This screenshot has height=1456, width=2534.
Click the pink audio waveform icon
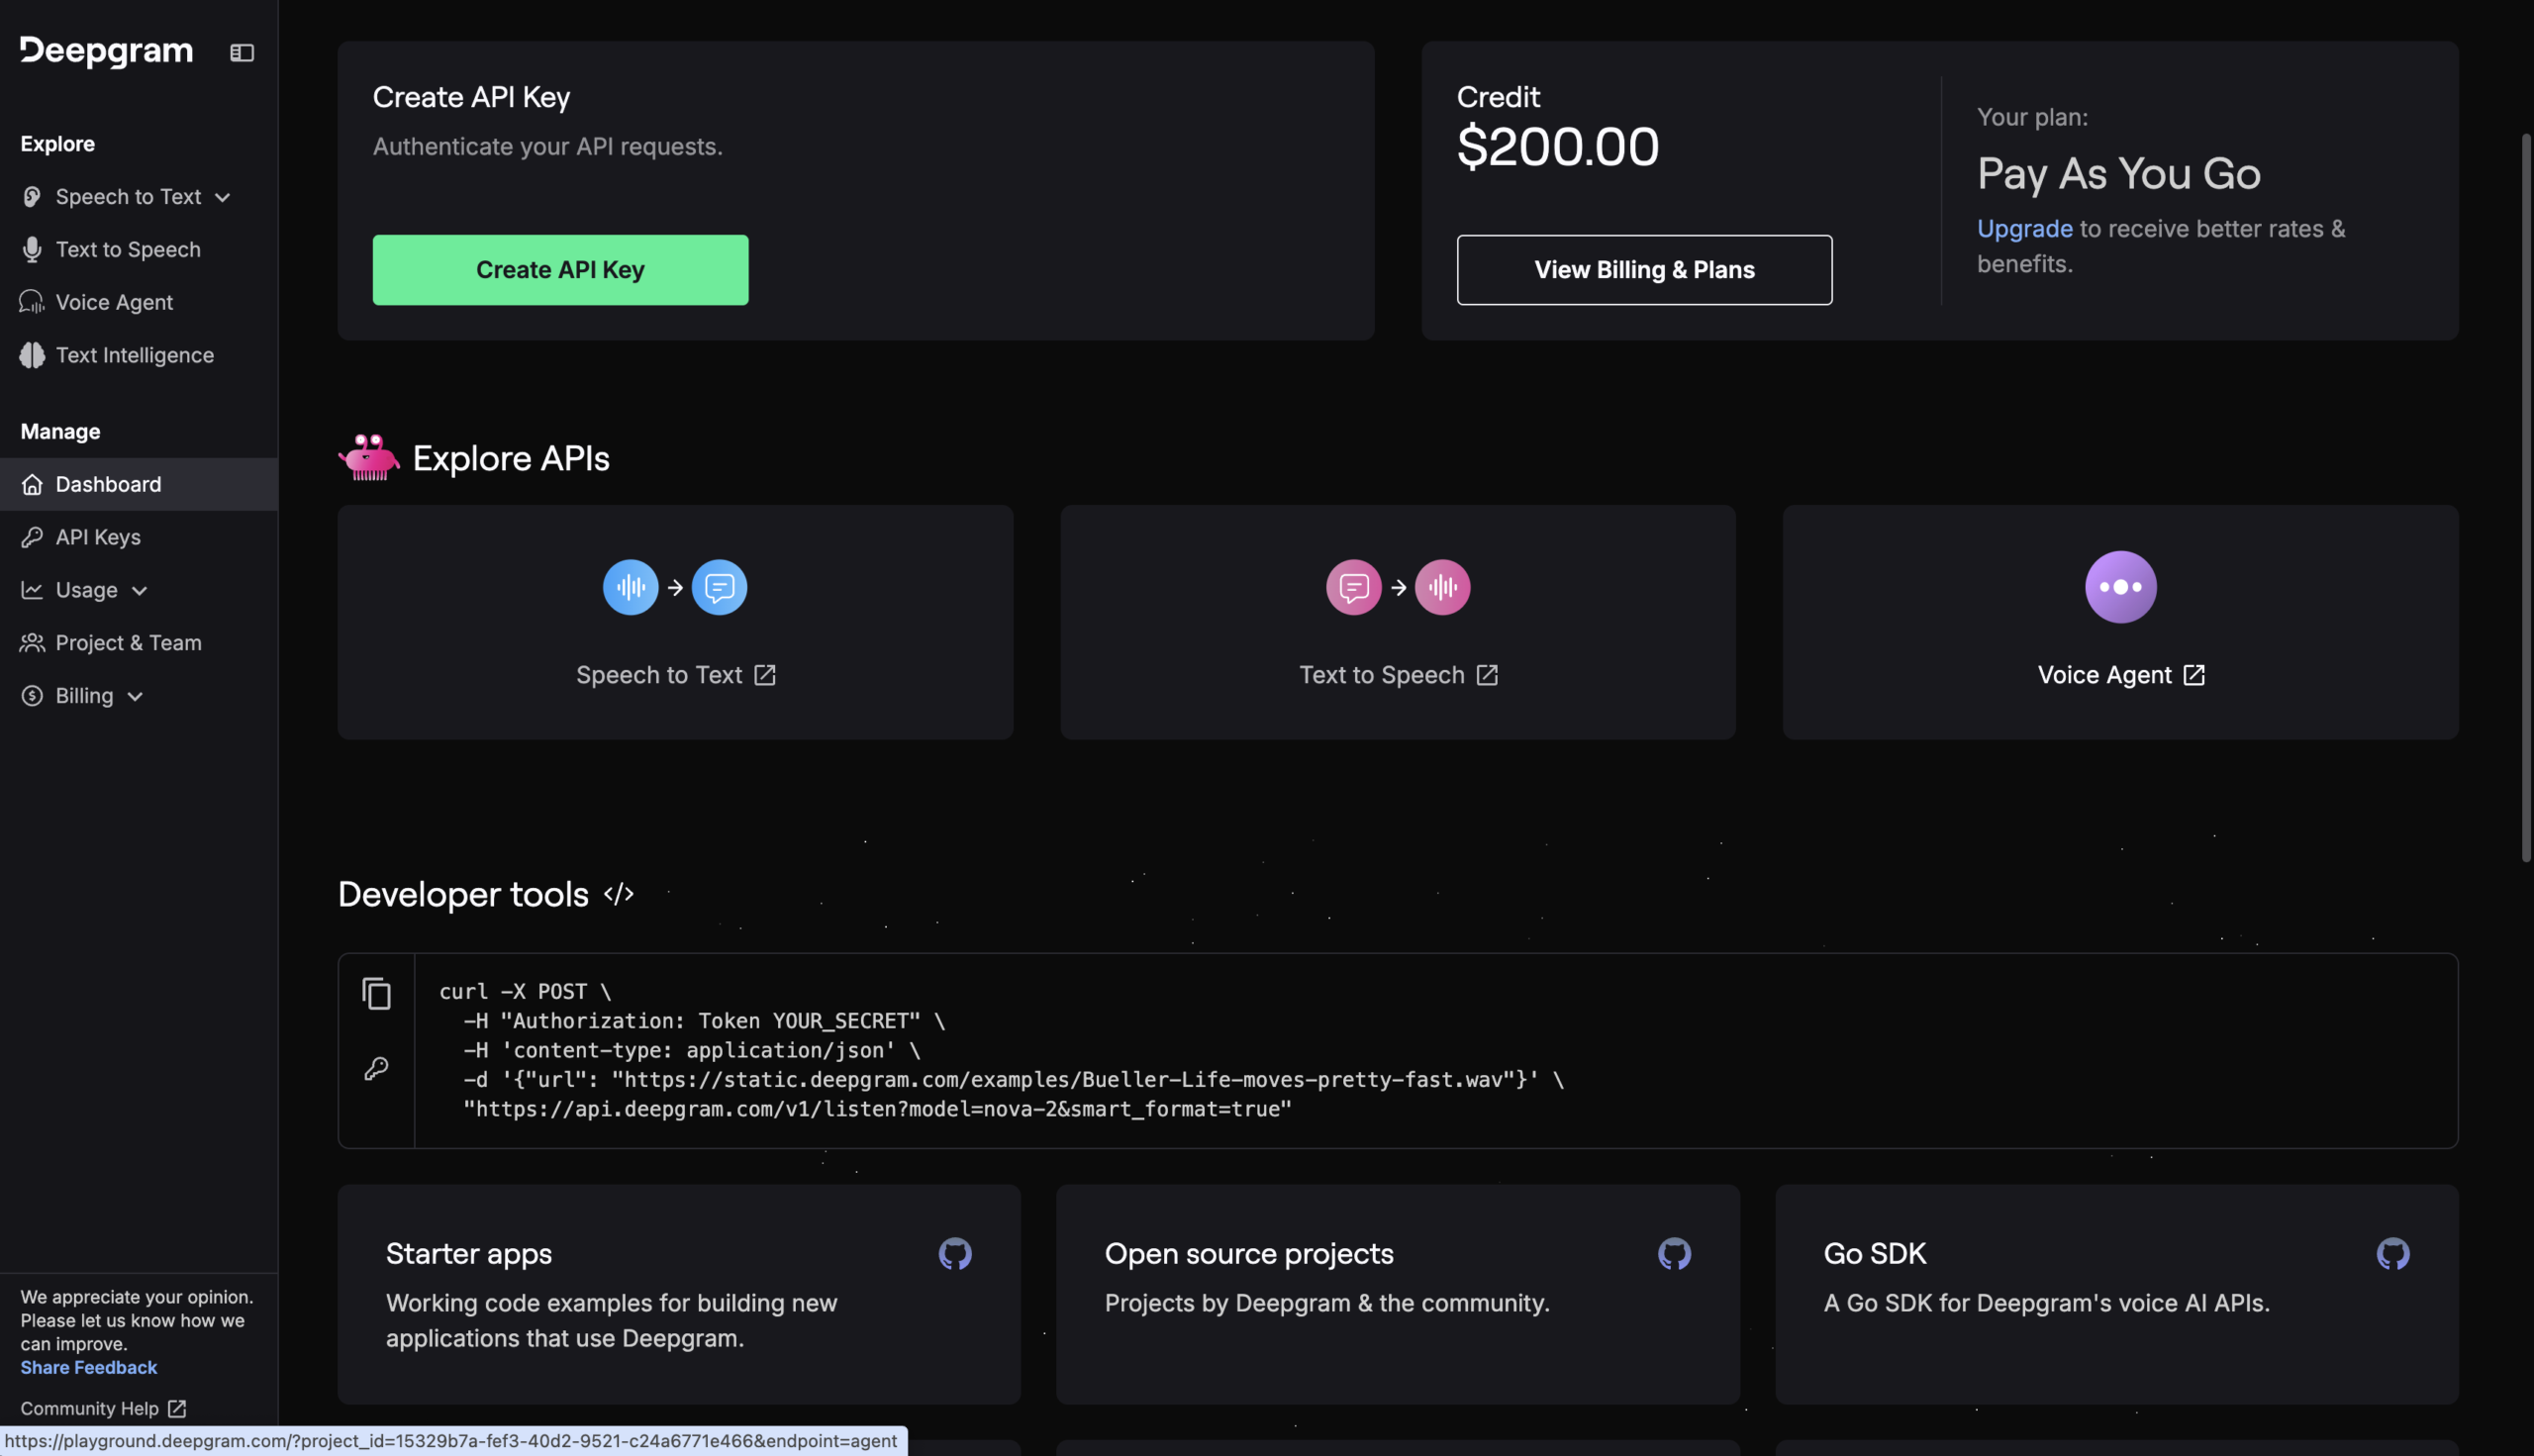coord(1442,587)
